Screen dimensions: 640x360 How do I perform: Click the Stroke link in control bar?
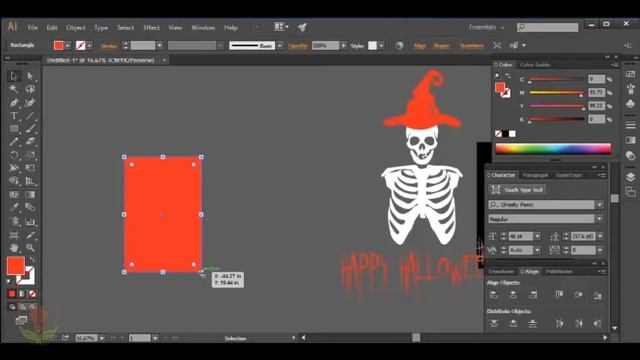tap(109, 46)
